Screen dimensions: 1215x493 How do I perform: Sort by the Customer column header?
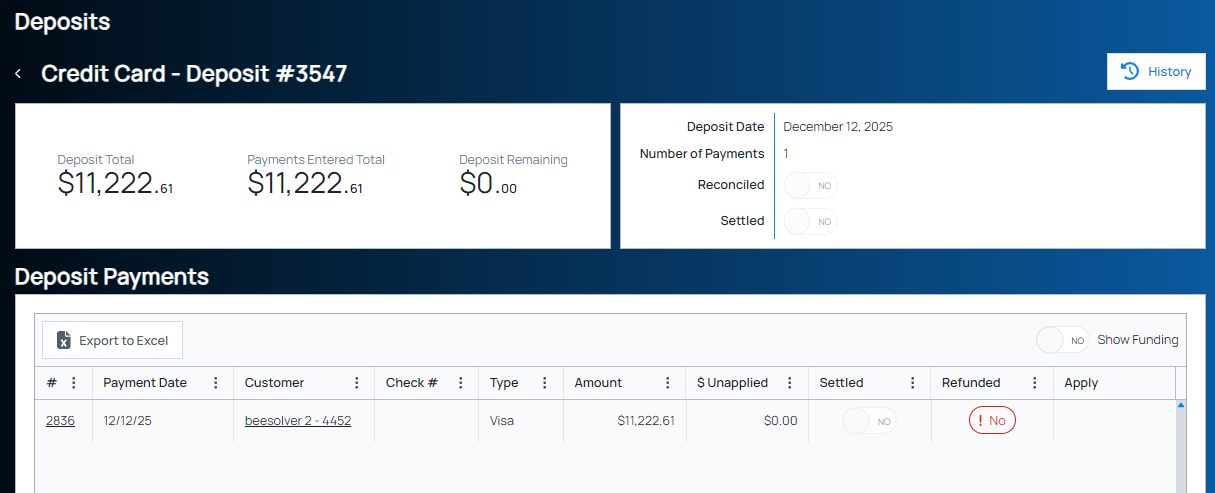click(274, 383)
